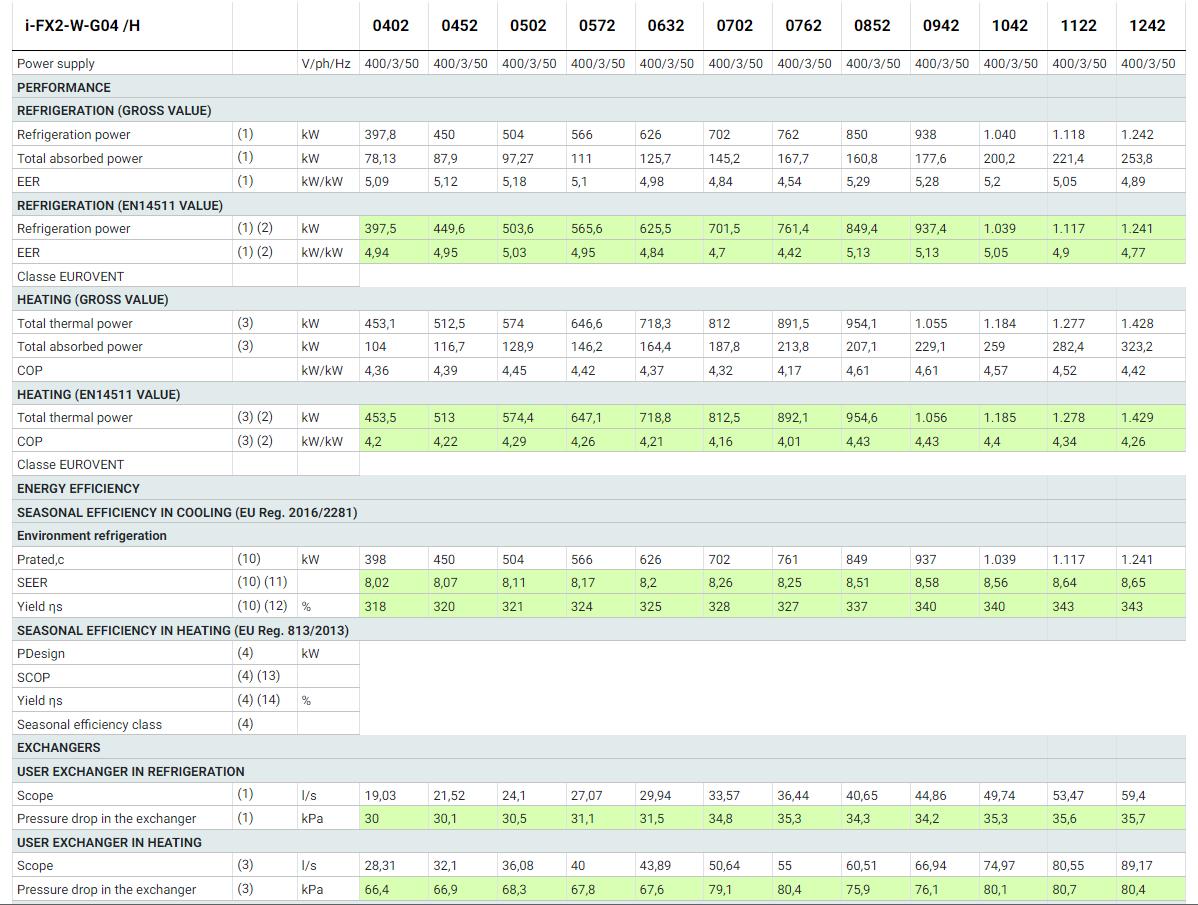Click refrigeration pressure drop value 30,1
The image size is (1198, 905).
(445, 819)
